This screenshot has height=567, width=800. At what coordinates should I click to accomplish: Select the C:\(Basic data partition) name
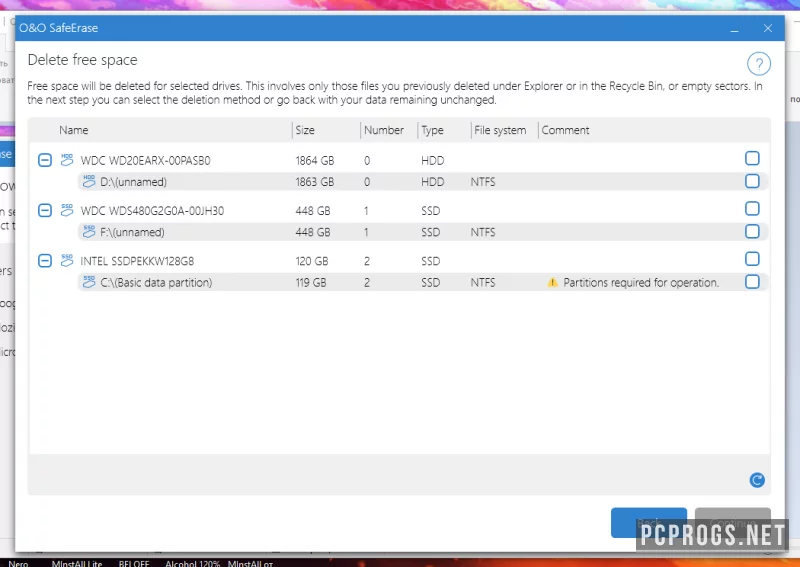[x=156, y=283]
